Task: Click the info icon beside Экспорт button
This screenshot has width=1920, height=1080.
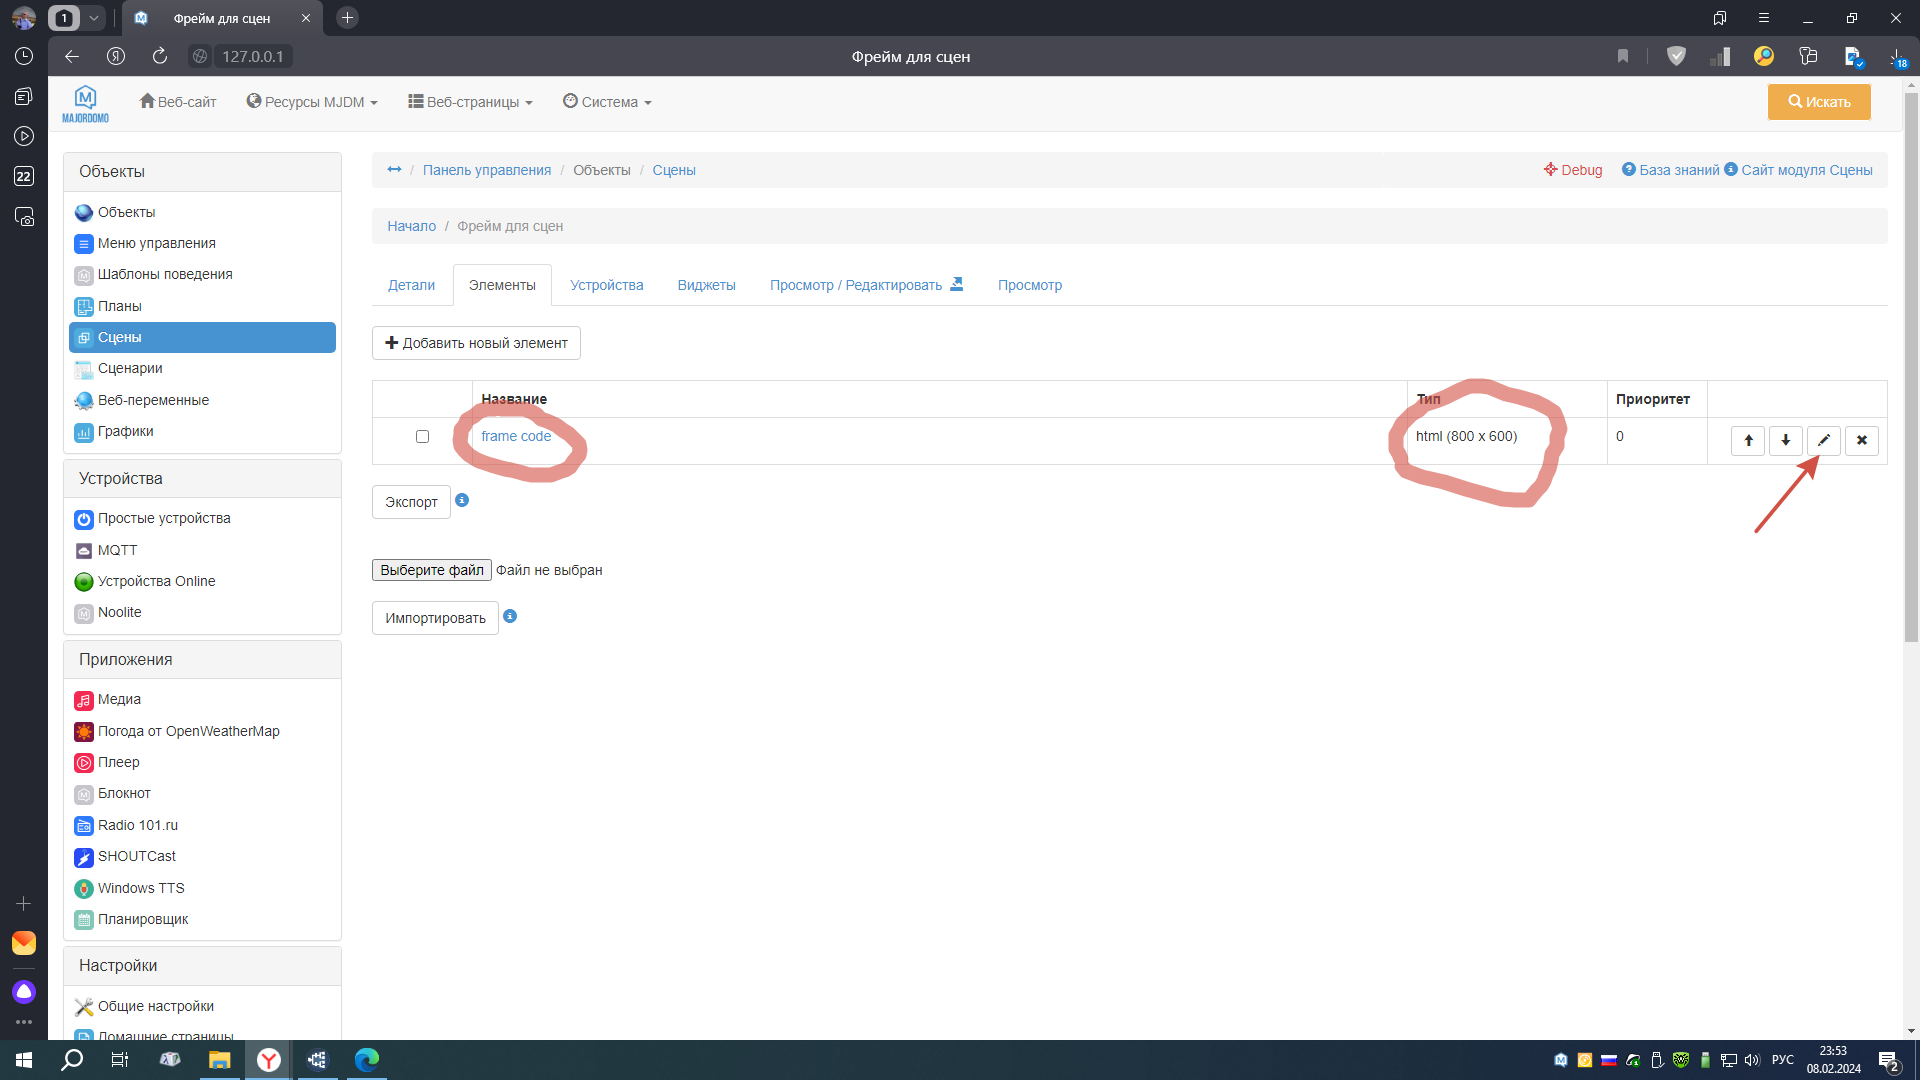Action: 462,501
